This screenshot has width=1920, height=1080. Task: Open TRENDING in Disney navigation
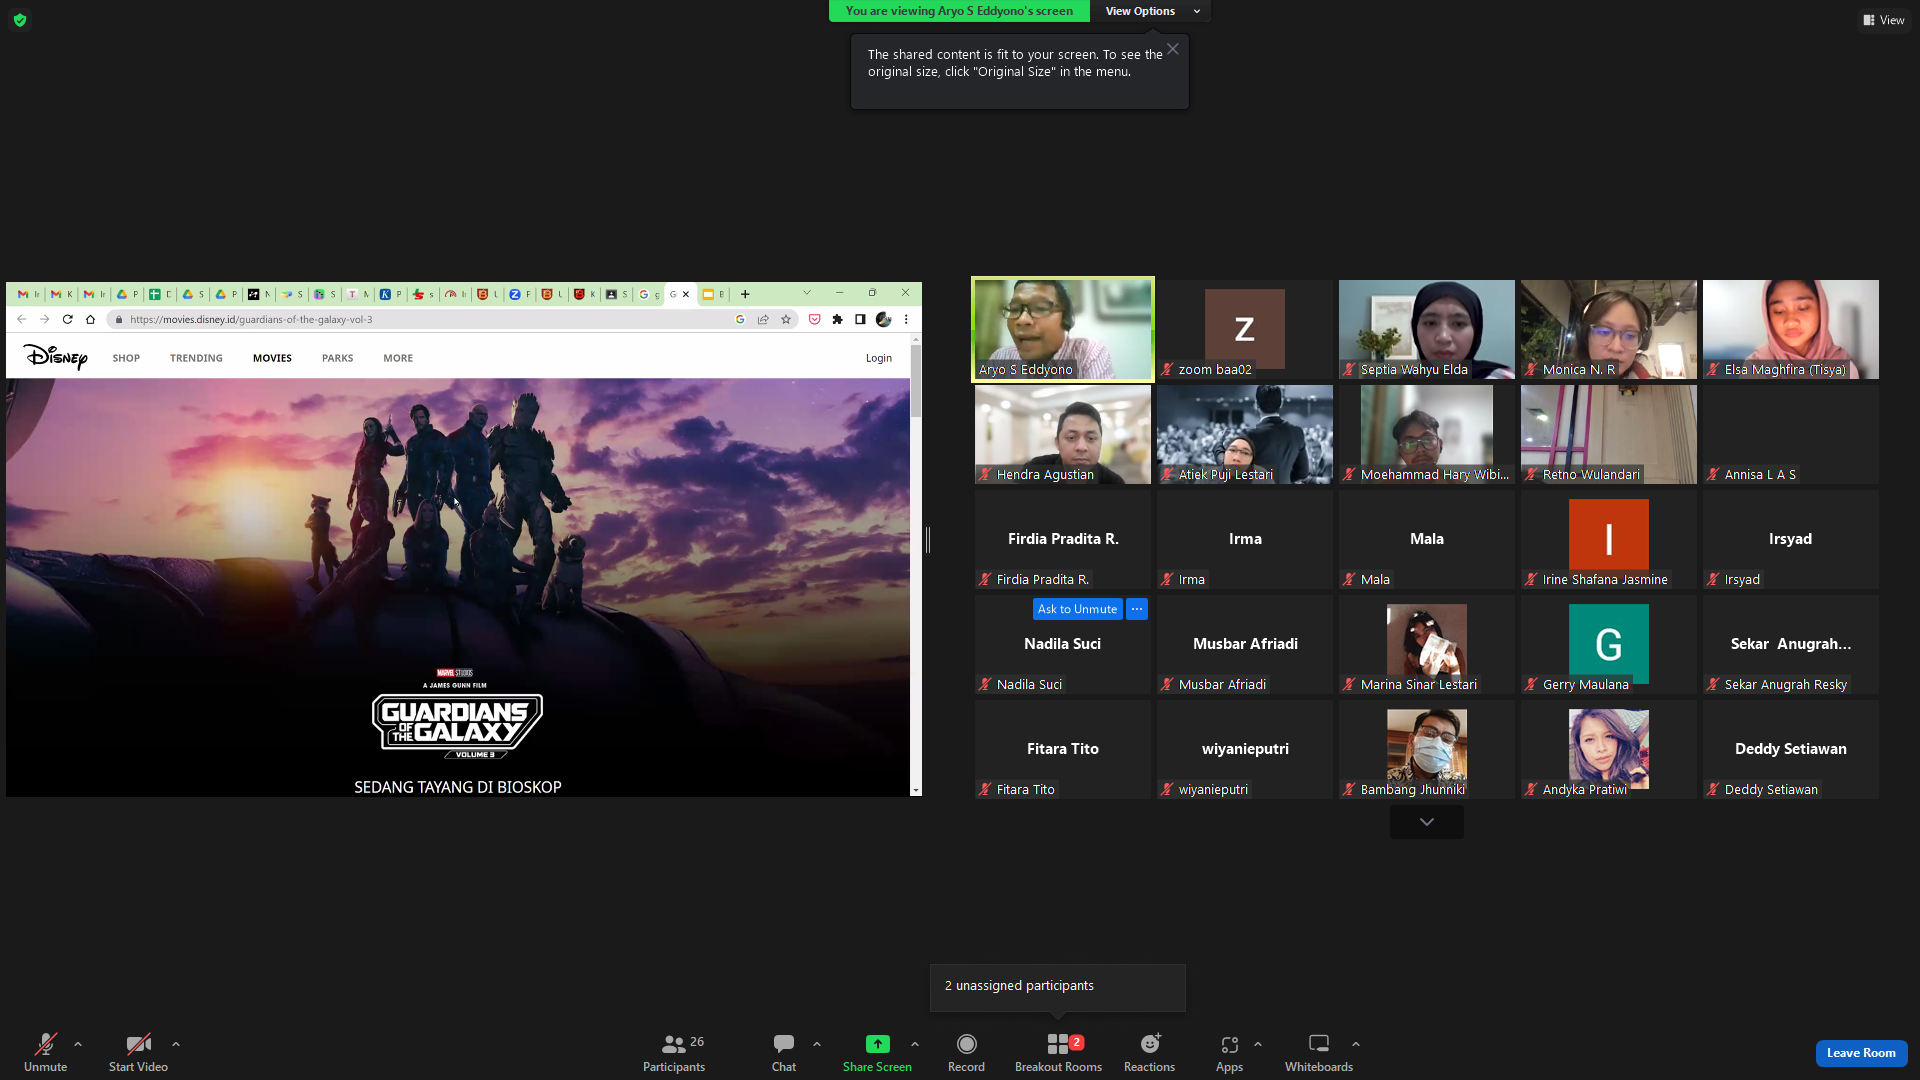tap(196, 358)
